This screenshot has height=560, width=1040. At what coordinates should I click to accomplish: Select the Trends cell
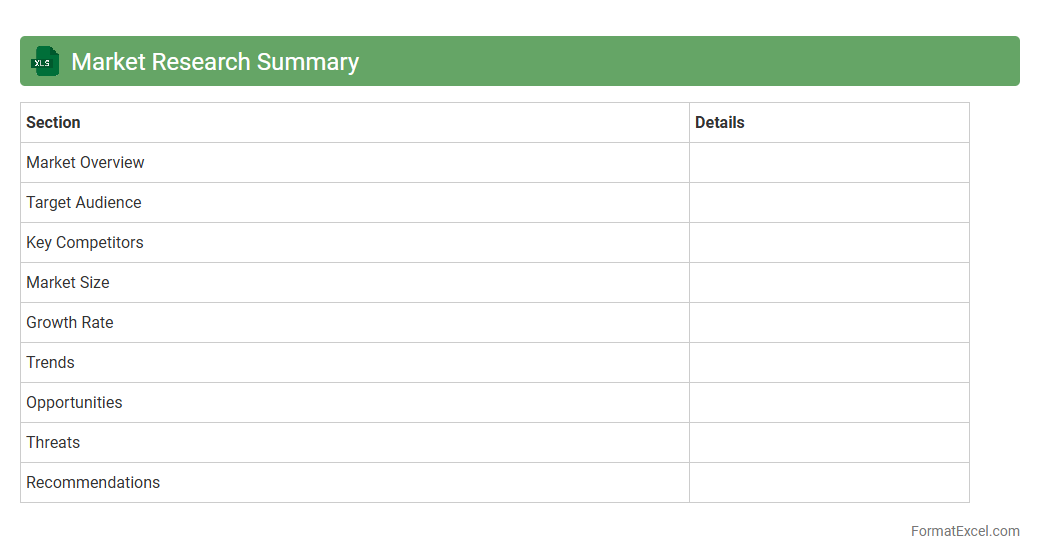[50, 362]
